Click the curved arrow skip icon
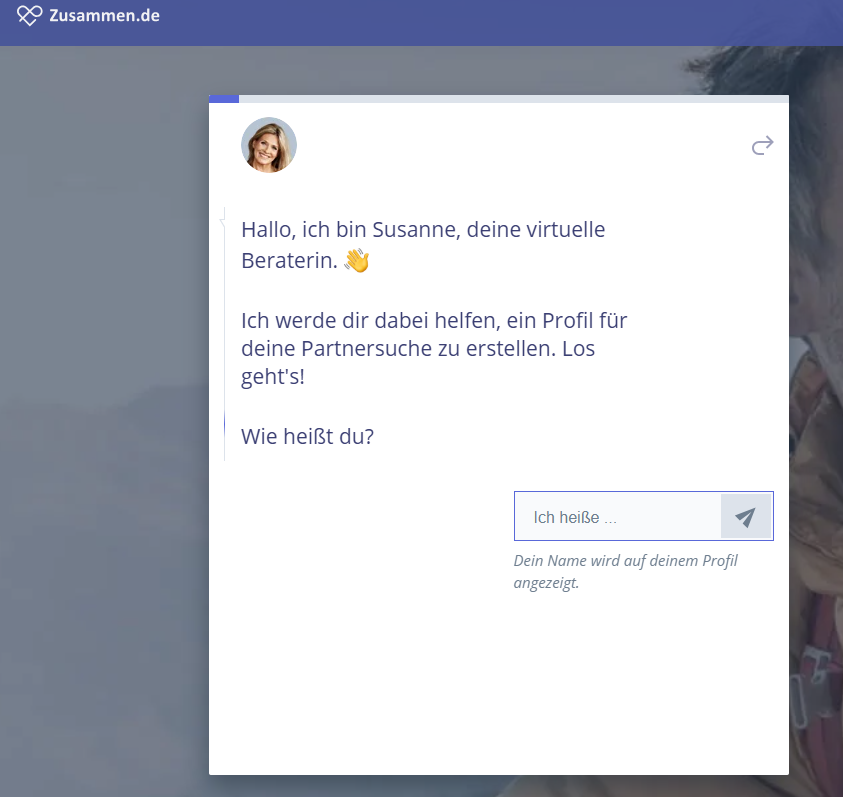The image size is (843, 797). [762, 145]
